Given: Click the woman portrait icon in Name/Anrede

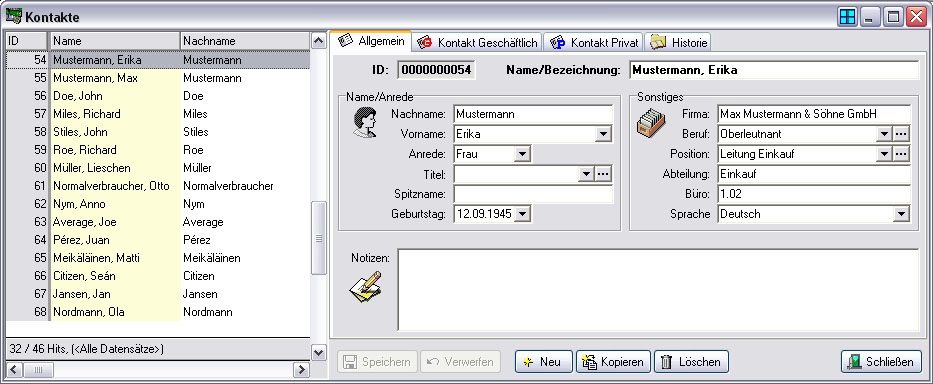Looking at the screenshot, I should [x=365, y=123].
